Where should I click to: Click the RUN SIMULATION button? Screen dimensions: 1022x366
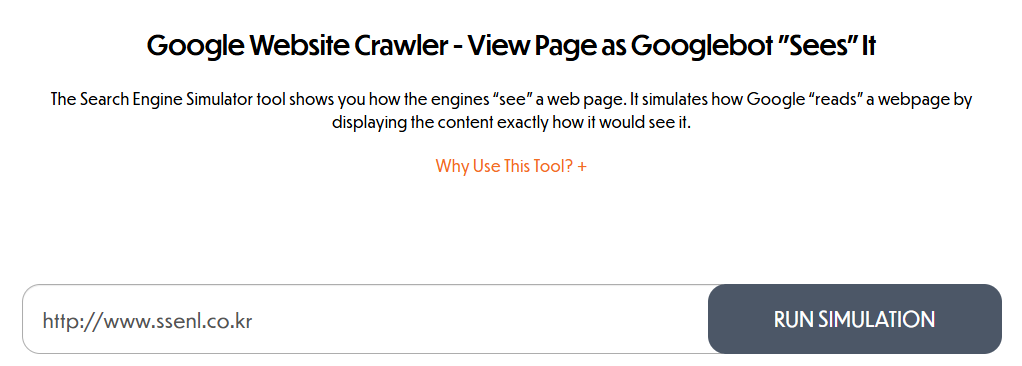tap(854, 319)
